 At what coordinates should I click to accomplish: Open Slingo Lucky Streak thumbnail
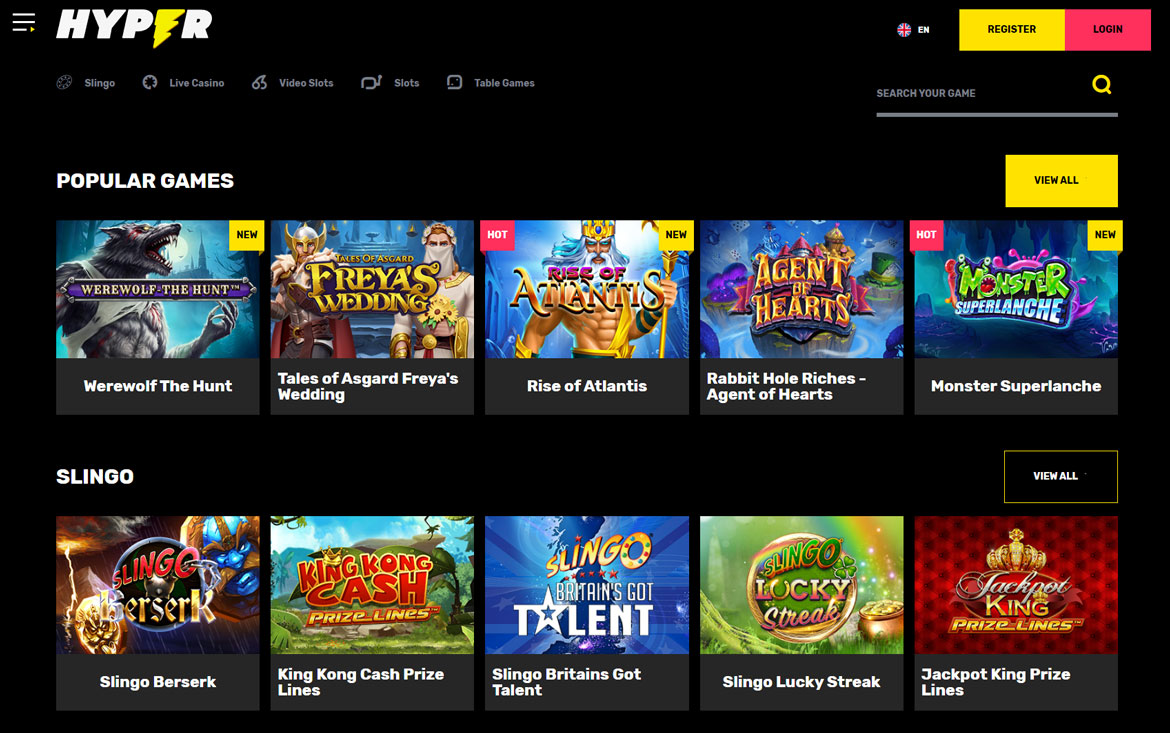pos(801,585)
